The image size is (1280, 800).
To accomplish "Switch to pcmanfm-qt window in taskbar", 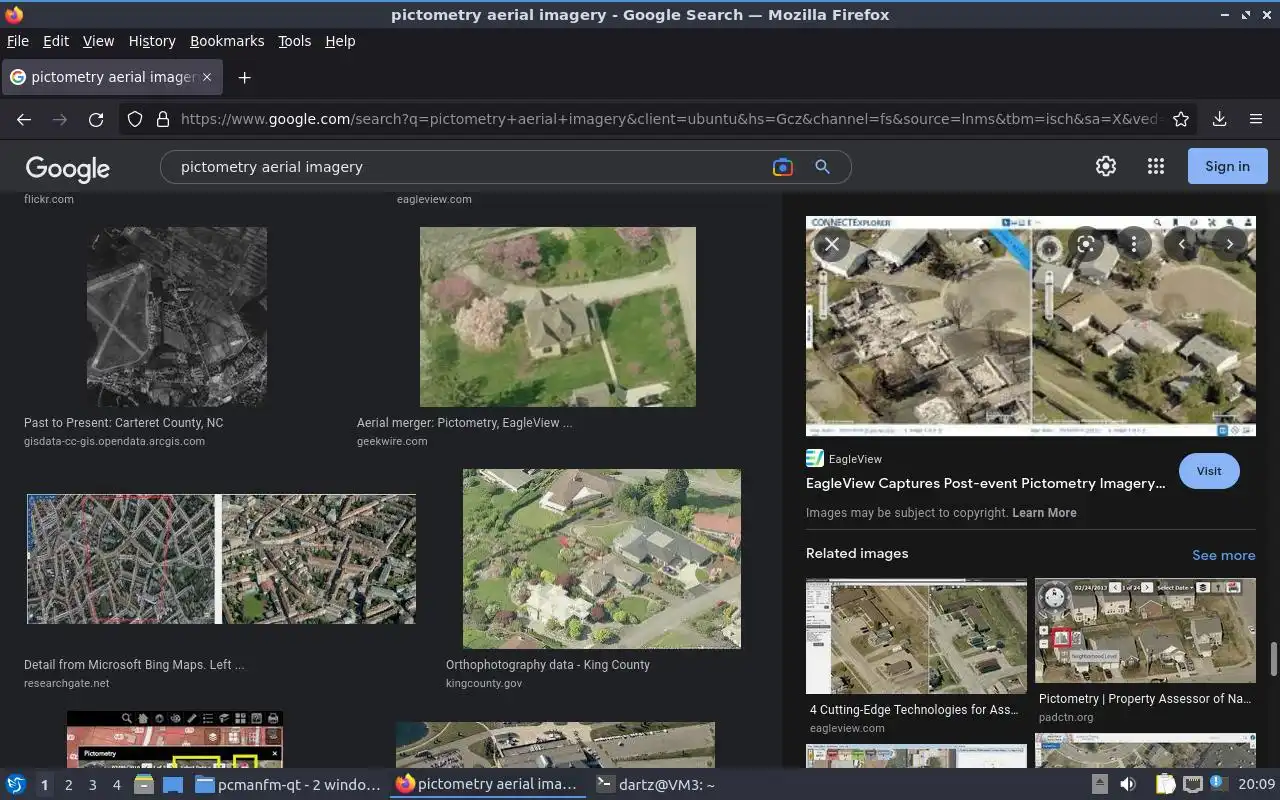I will (288, 785).
